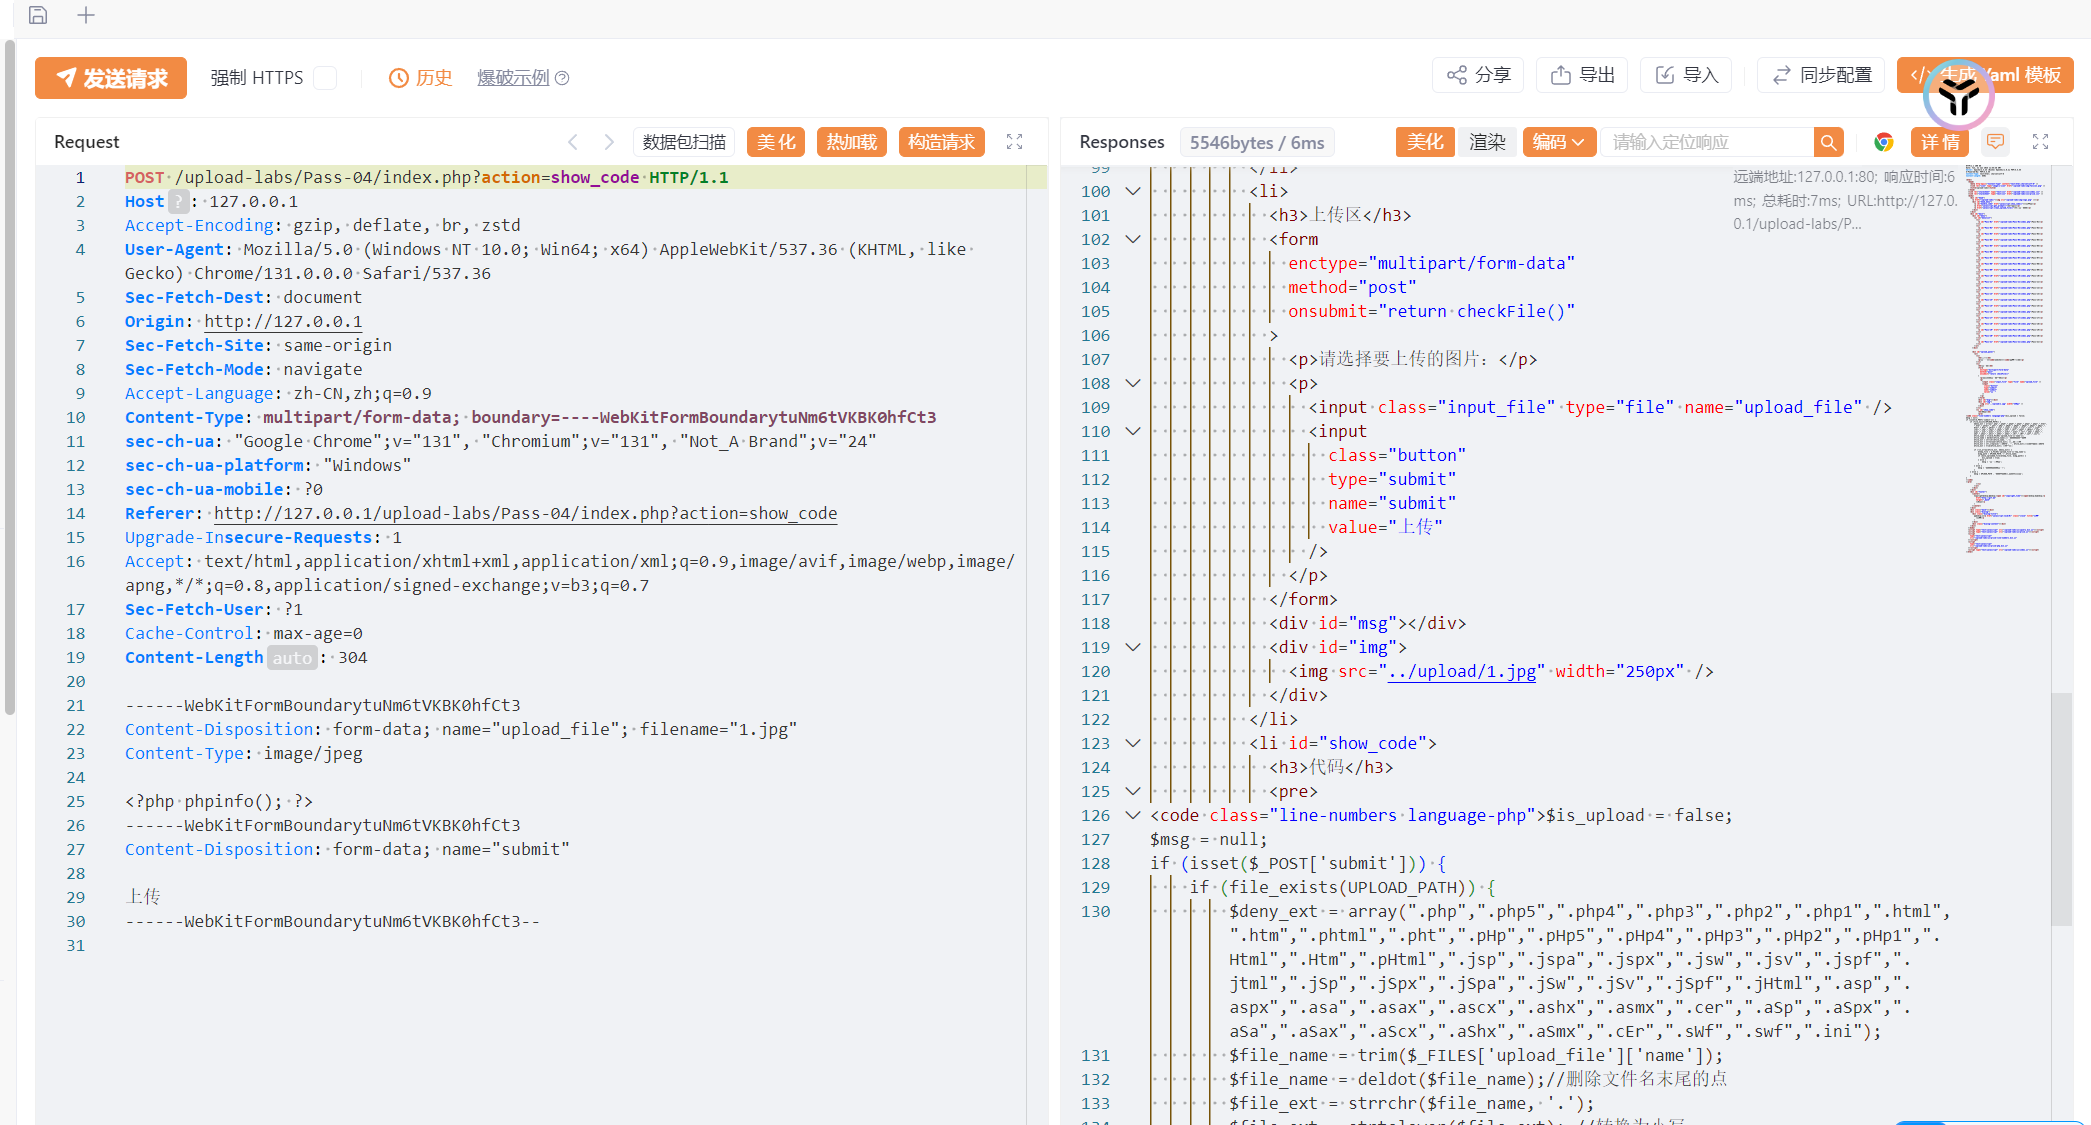This screenshot has width=2091, height=1125.
Task: Go to previous request with left arrow
Action: click(x=573, y=142)
